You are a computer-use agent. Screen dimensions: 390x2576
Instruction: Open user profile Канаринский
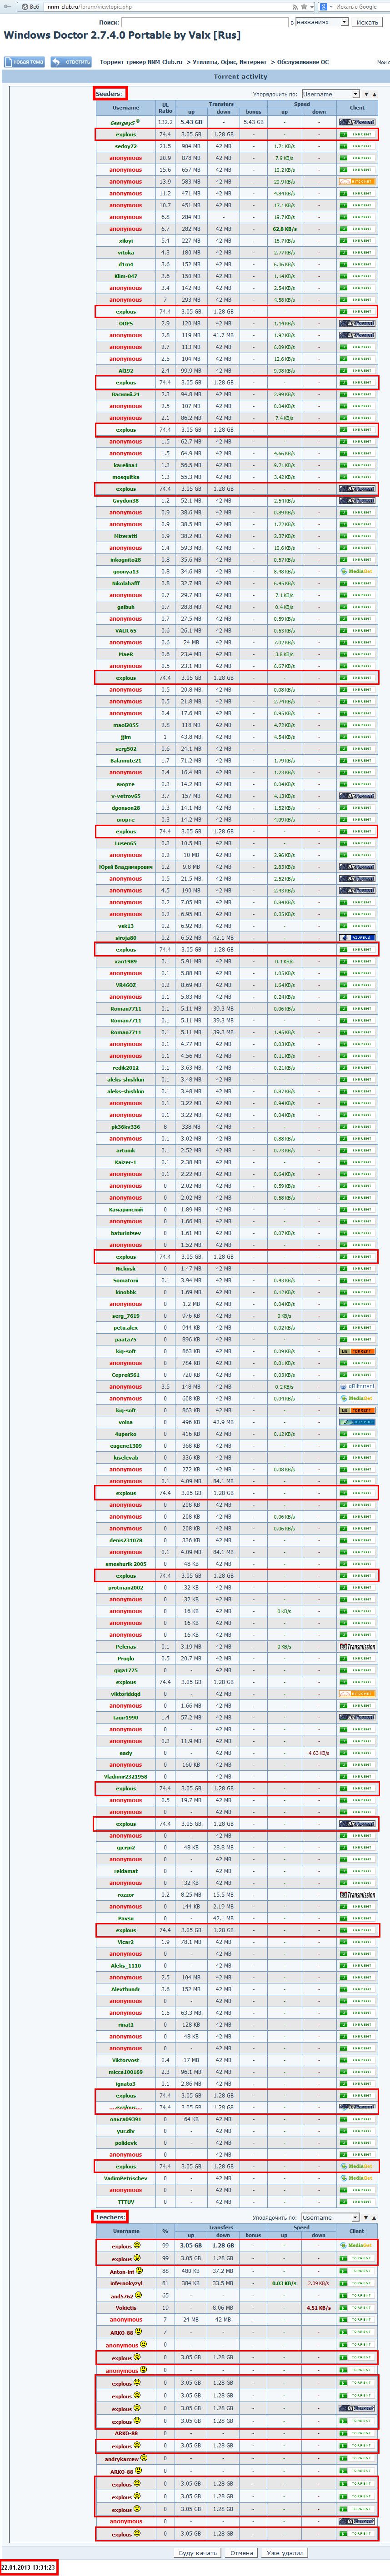pyautogui.click(x=126, y=1209)
